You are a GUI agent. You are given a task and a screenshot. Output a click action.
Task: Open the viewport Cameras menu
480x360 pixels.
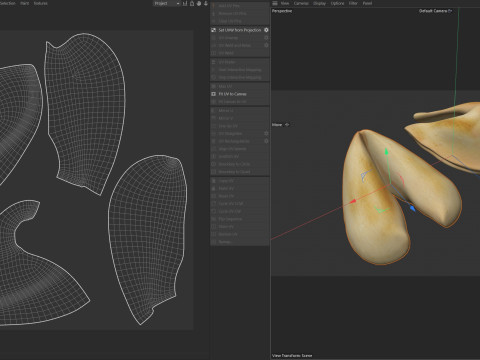coord(301,3)
